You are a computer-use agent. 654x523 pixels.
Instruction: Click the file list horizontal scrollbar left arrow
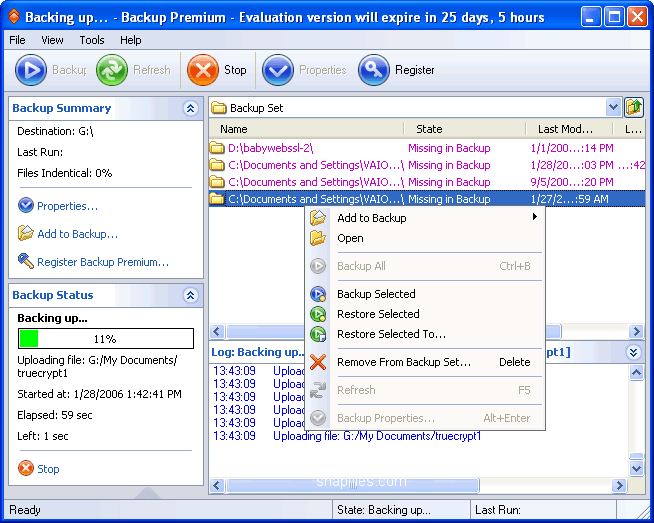point(216,332)
